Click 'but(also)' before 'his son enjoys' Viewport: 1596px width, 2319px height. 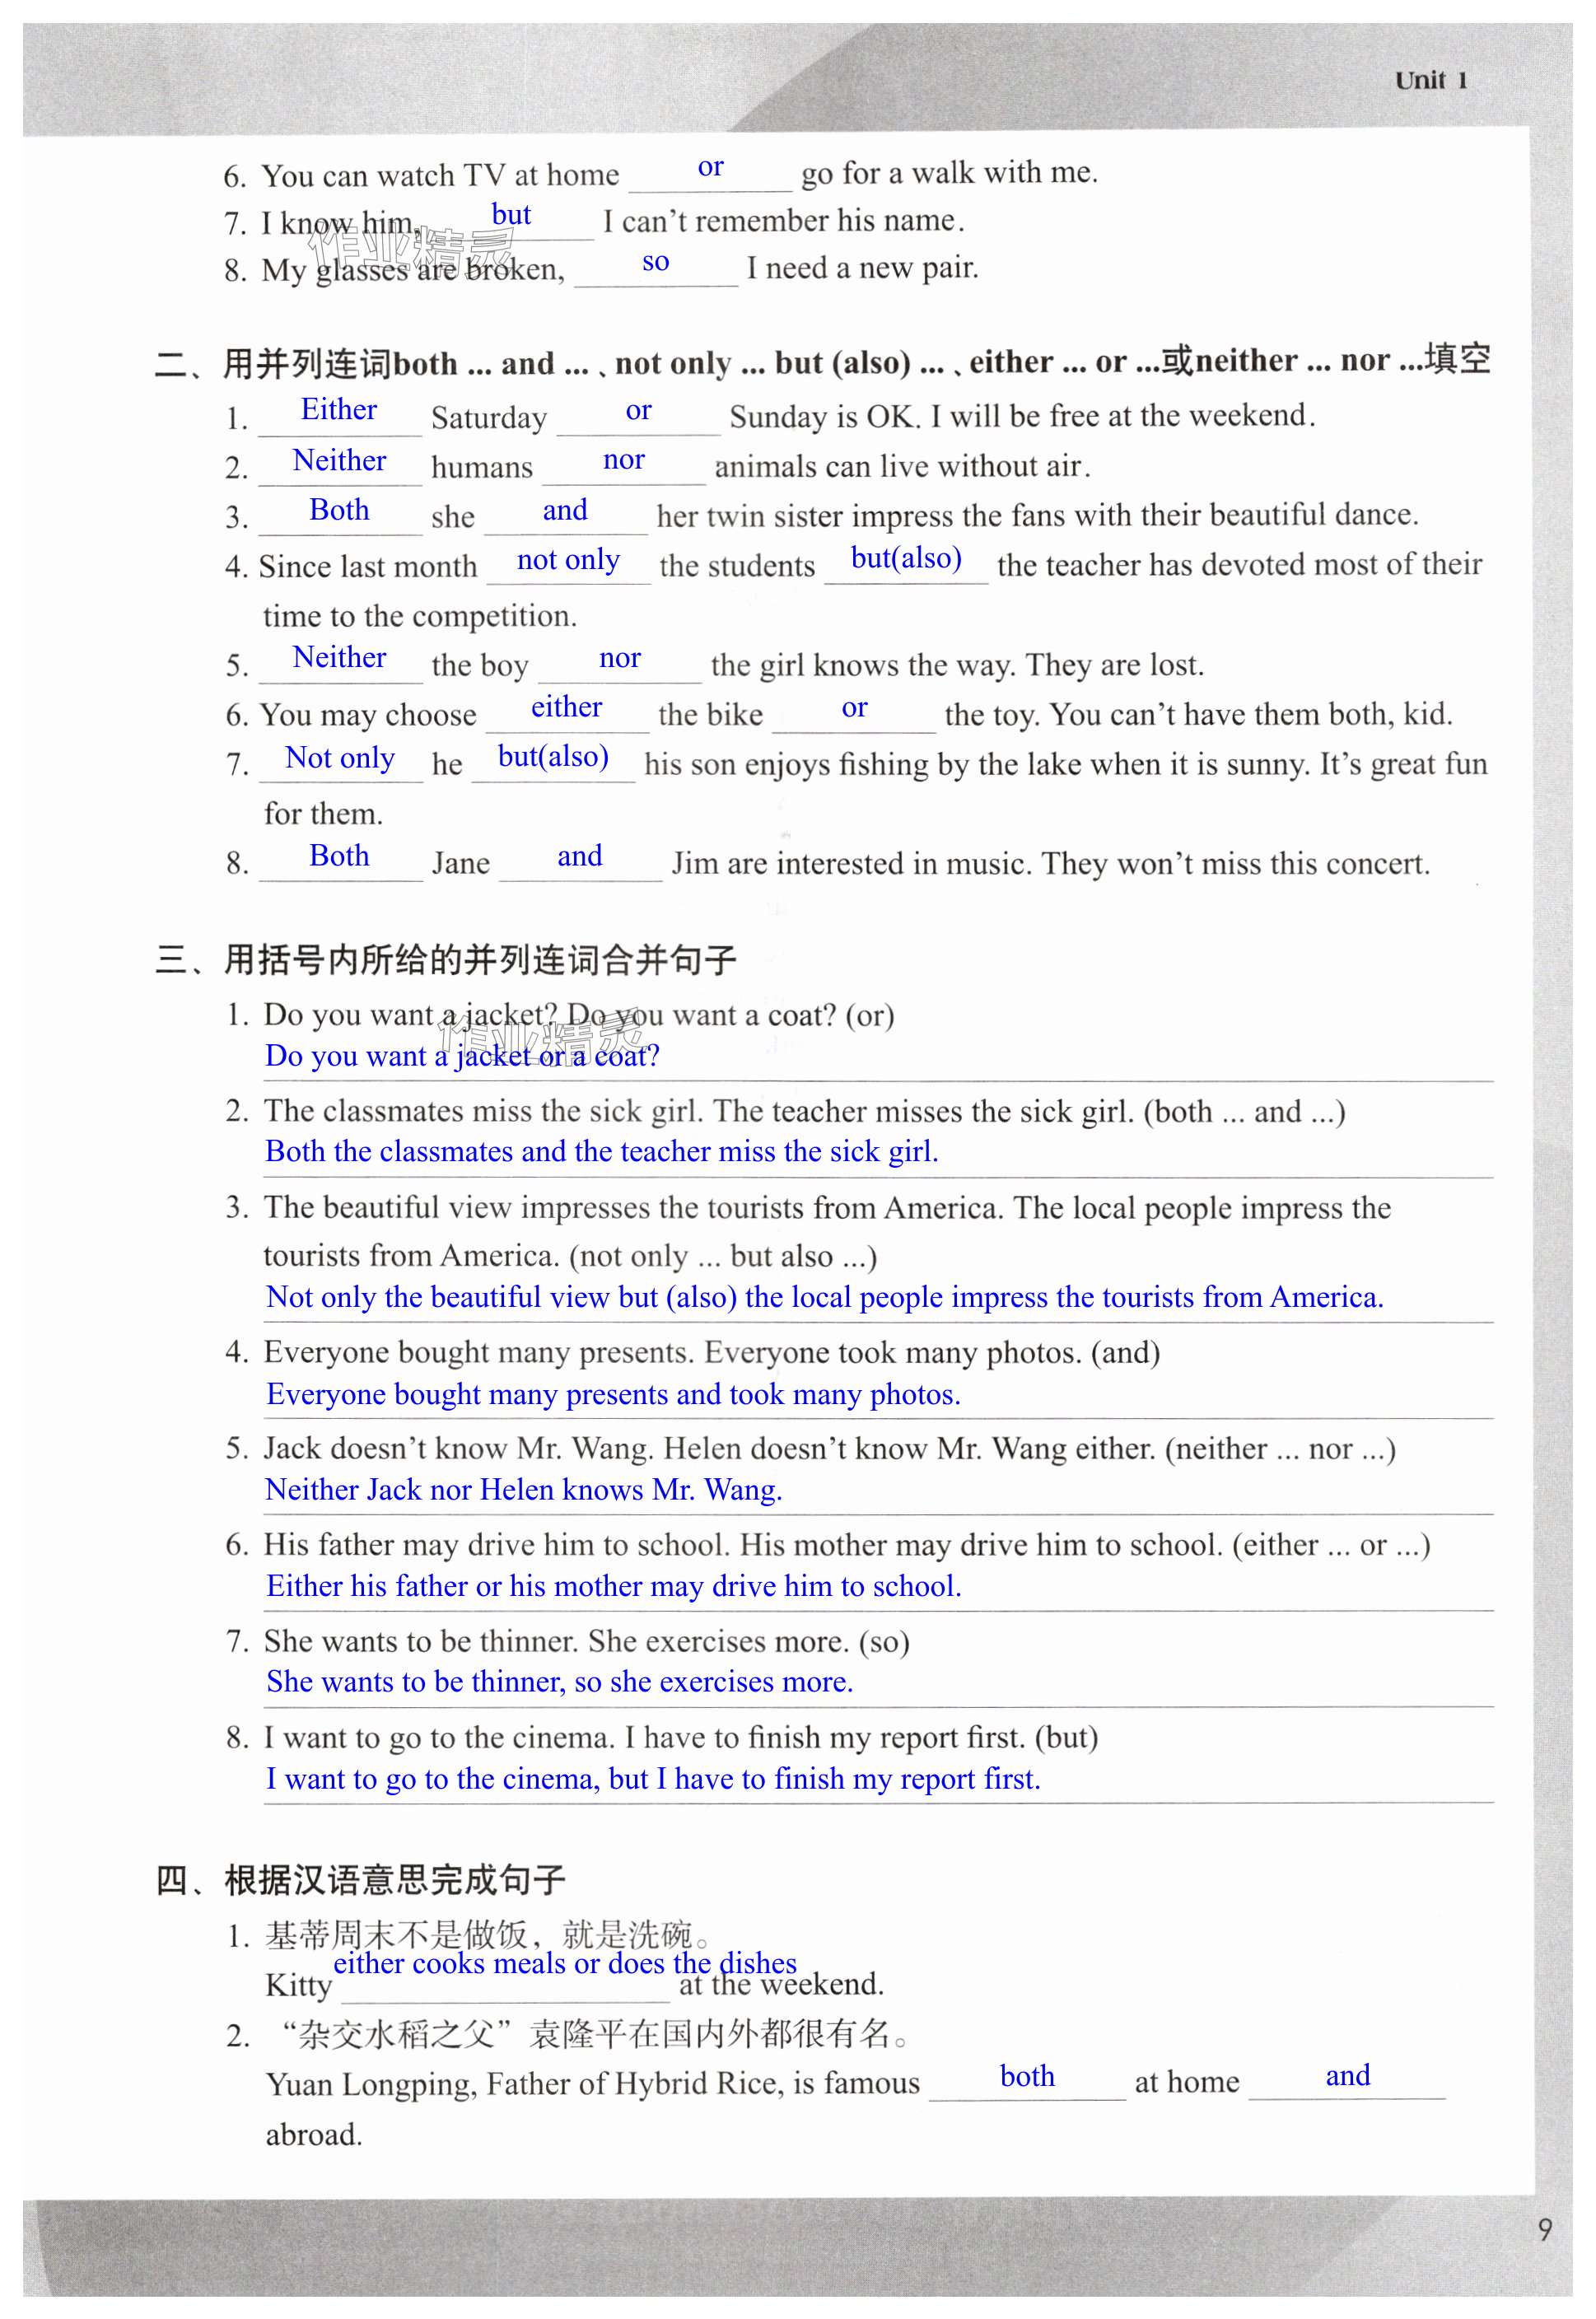pos(553,756)
